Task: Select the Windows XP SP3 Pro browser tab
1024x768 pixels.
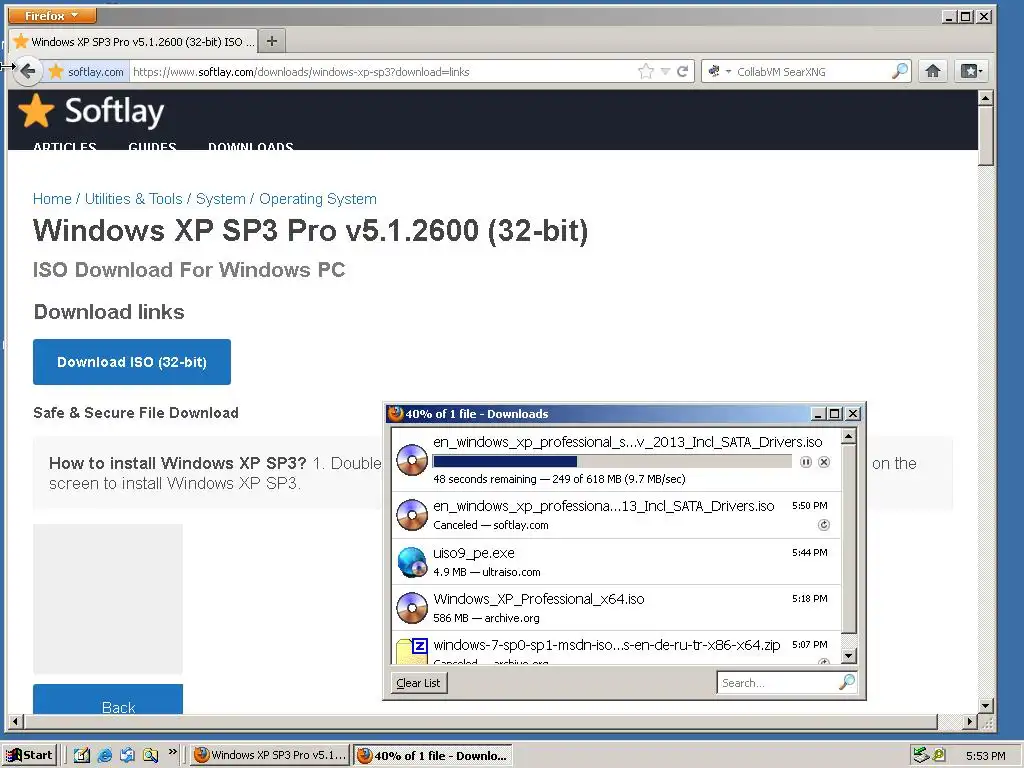Action: pyautogui.click(x=133, y=42)
